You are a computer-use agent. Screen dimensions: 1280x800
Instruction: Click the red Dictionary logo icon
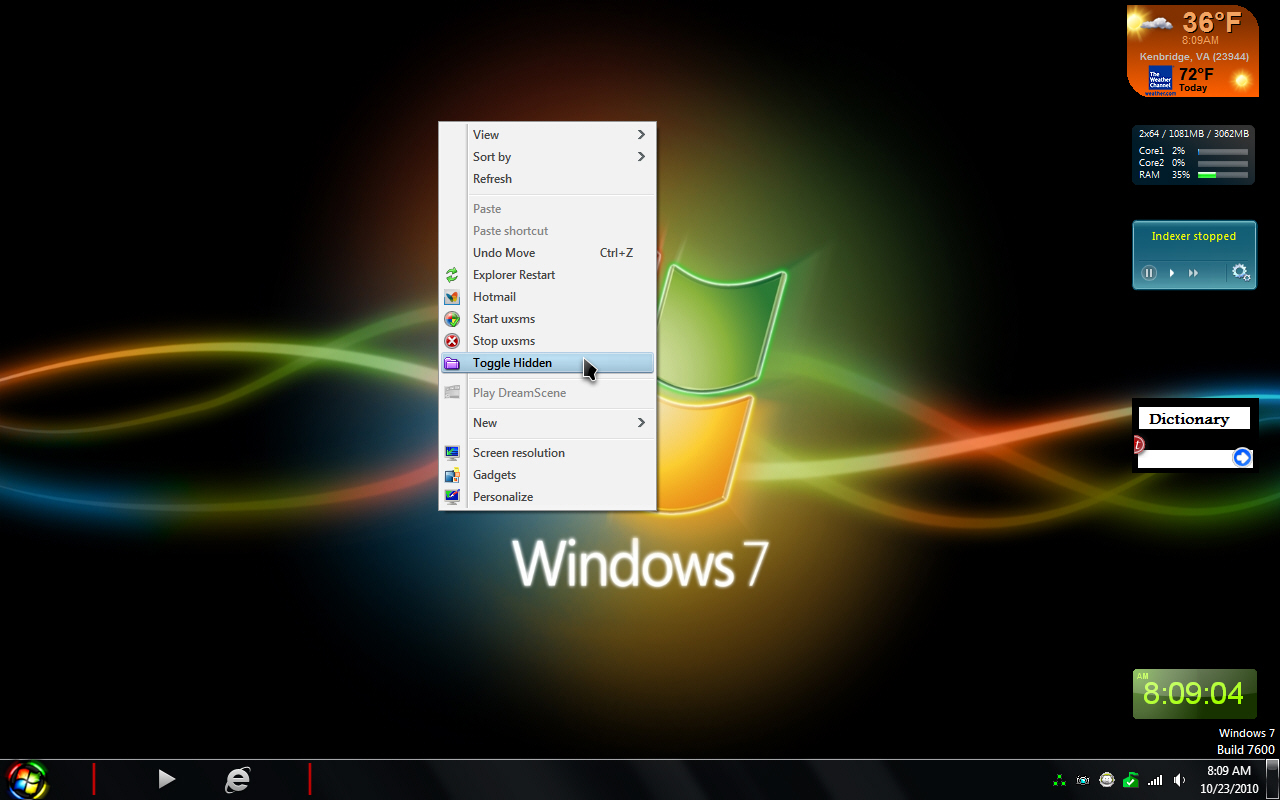point(1138,445)
